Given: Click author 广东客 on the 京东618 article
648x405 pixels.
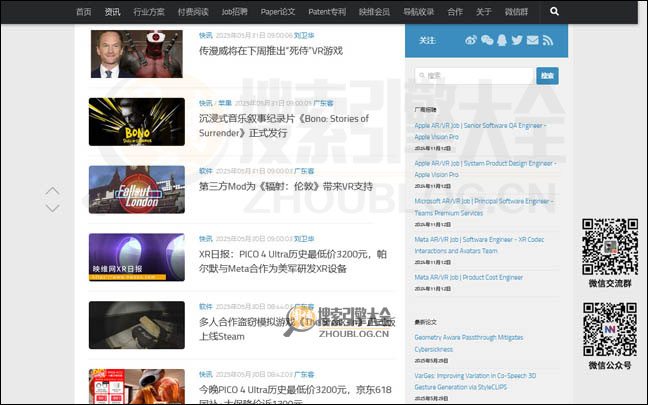Looking at the screenshot, I should 304,374.
